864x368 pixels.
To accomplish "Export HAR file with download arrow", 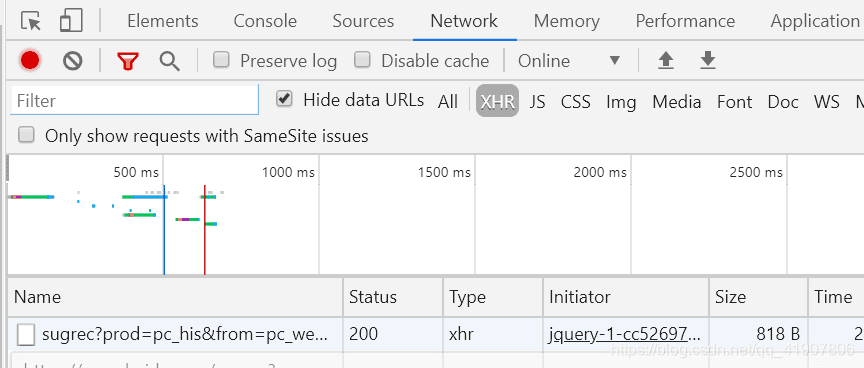I will [x=708, y=61].
